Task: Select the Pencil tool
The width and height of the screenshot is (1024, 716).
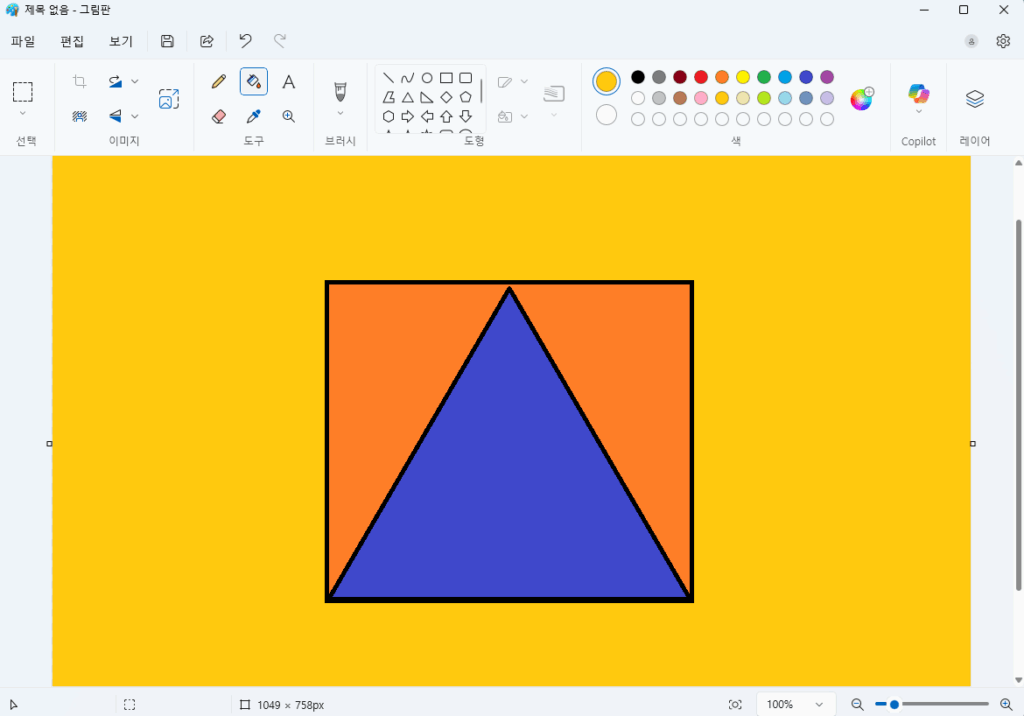Action: (x=219, y=82)
